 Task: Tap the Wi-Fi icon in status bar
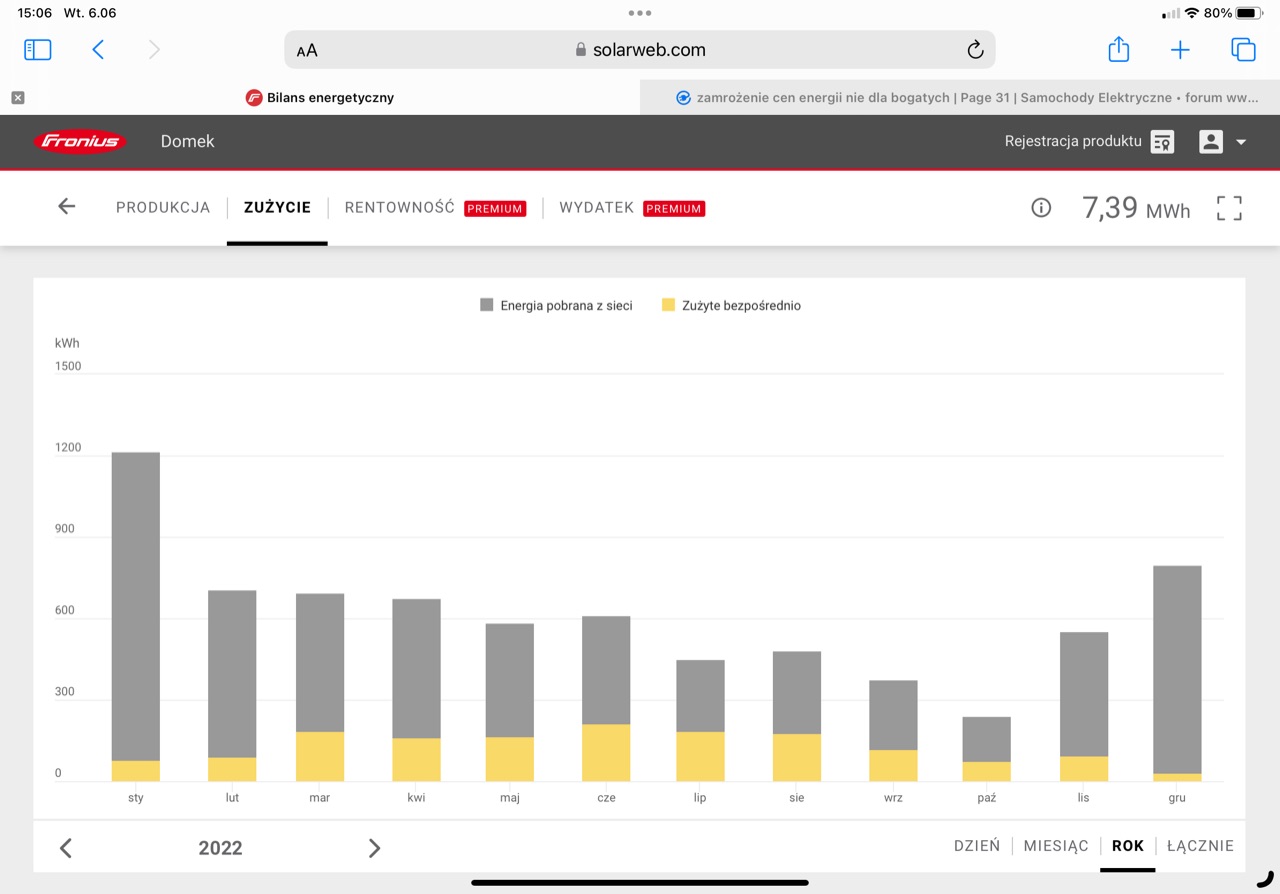coord(1192,13)
